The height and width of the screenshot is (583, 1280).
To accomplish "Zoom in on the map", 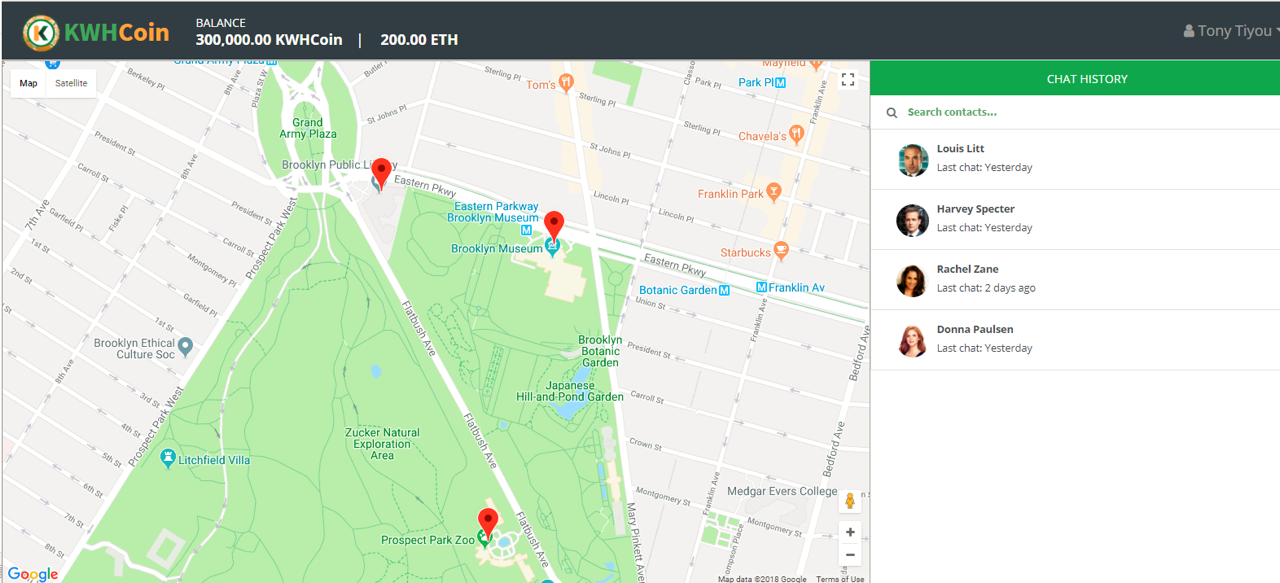I will pyautogui.click(x=850, y=532).
